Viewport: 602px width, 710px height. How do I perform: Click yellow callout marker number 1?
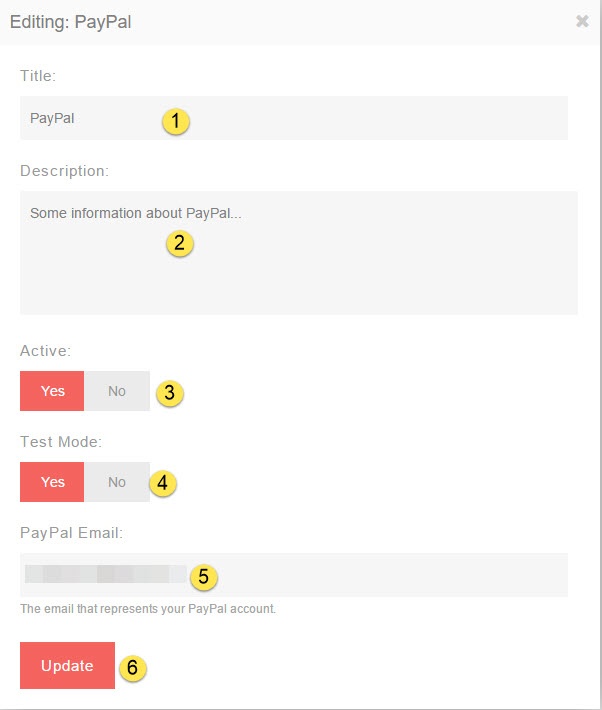coord(176,122)
